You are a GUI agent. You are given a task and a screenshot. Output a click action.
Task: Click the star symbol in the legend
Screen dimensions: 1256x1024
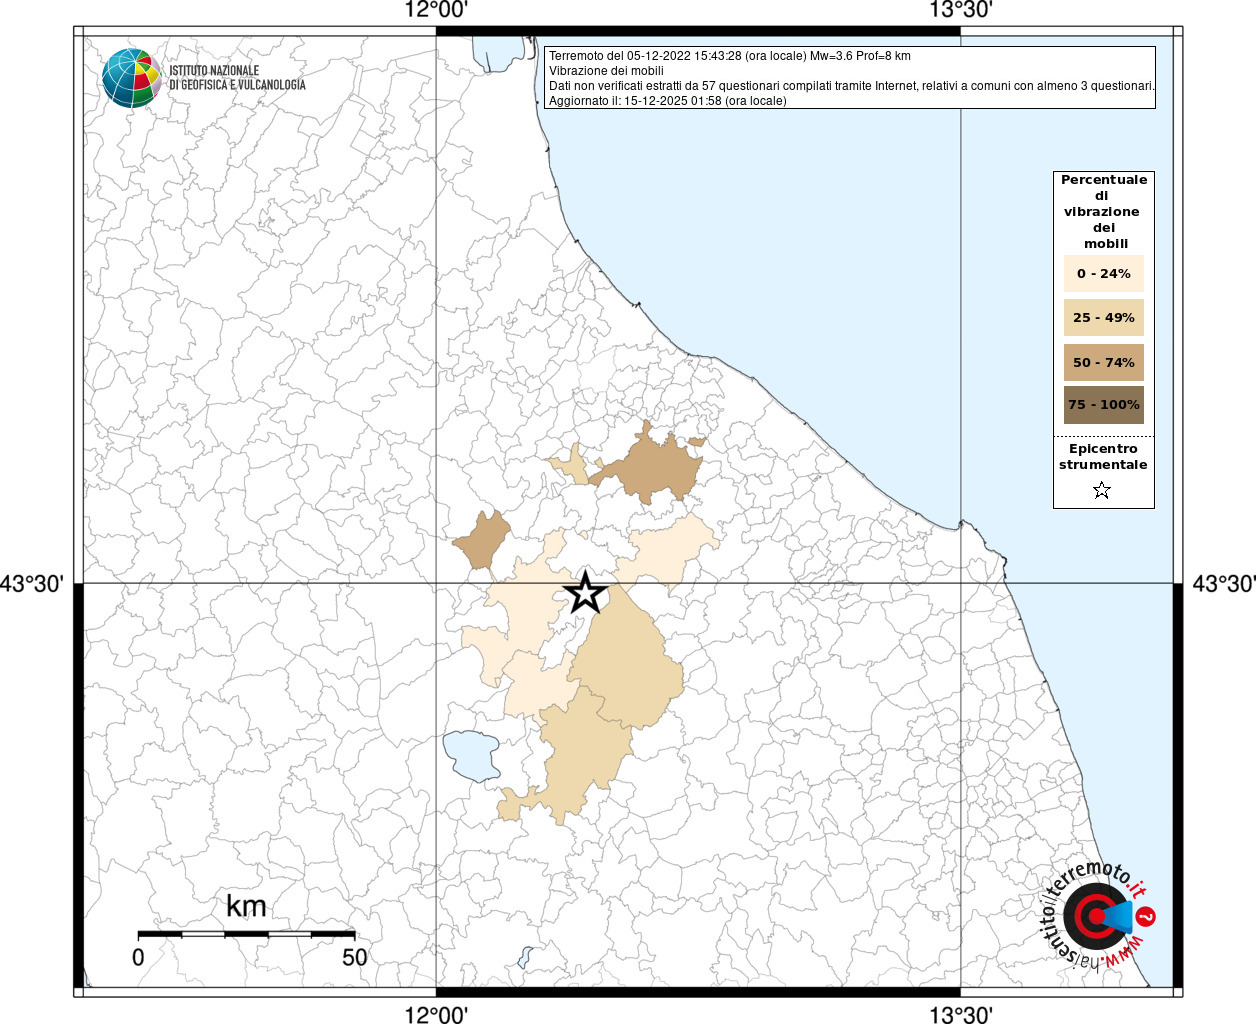[x=1102, y=490]
